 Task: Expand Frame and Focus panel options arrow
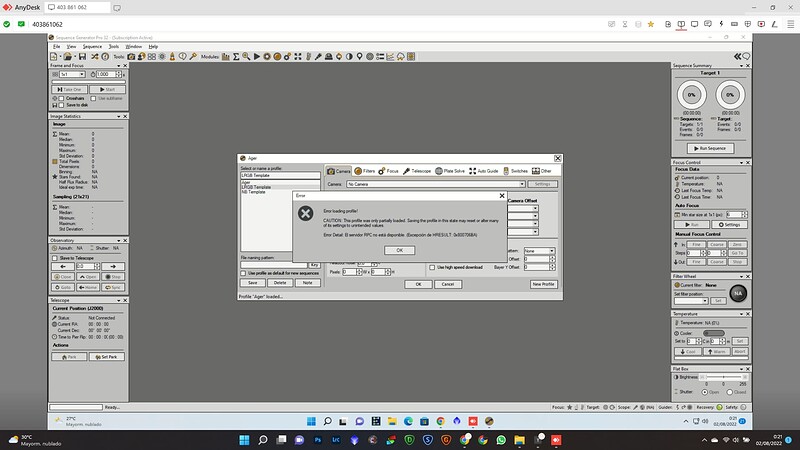pyautogui.click(x=119, y=66)
